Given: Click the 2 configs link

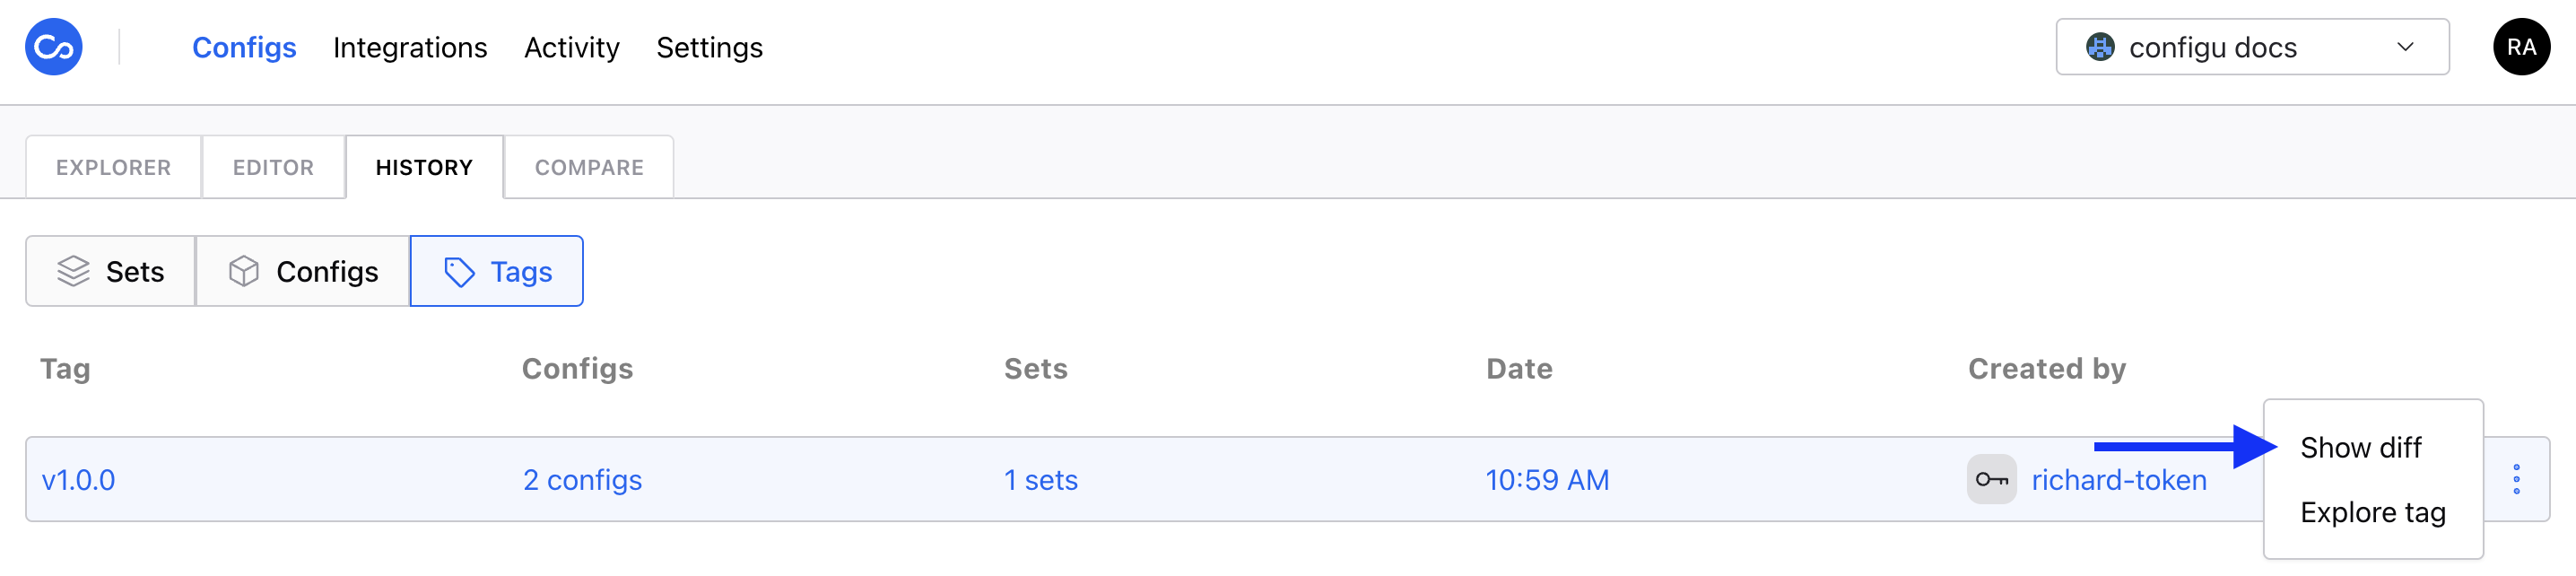Looking at the screenshot, I should [582, 480].
